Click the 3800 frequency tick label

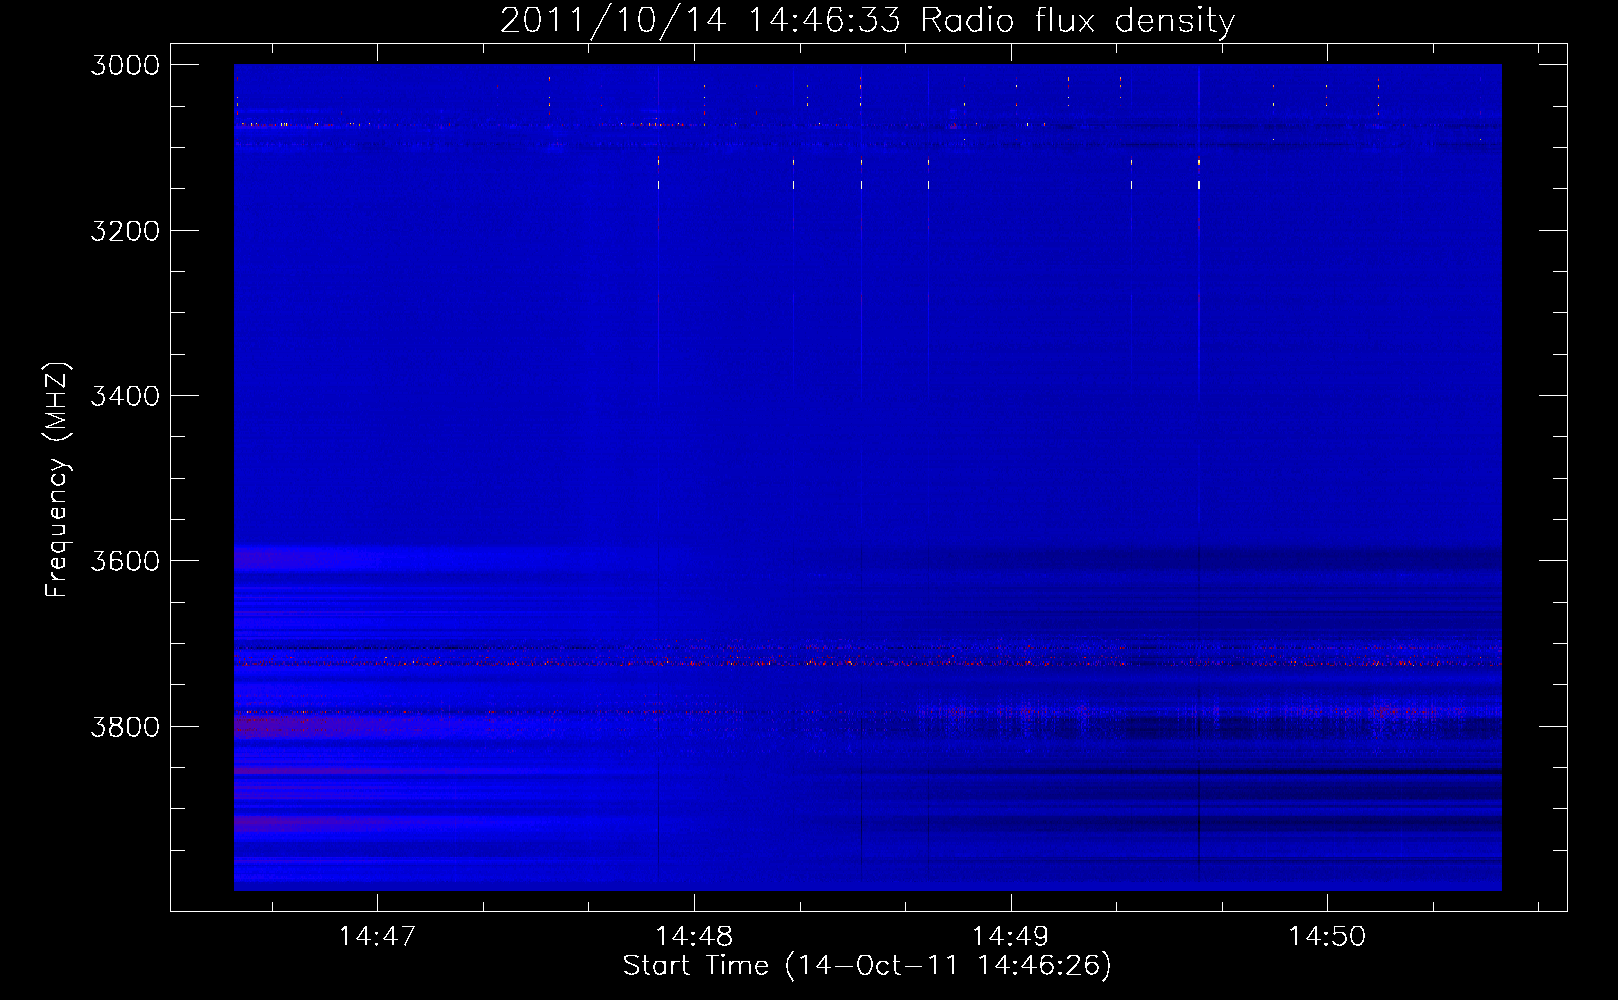coord(125,727)
